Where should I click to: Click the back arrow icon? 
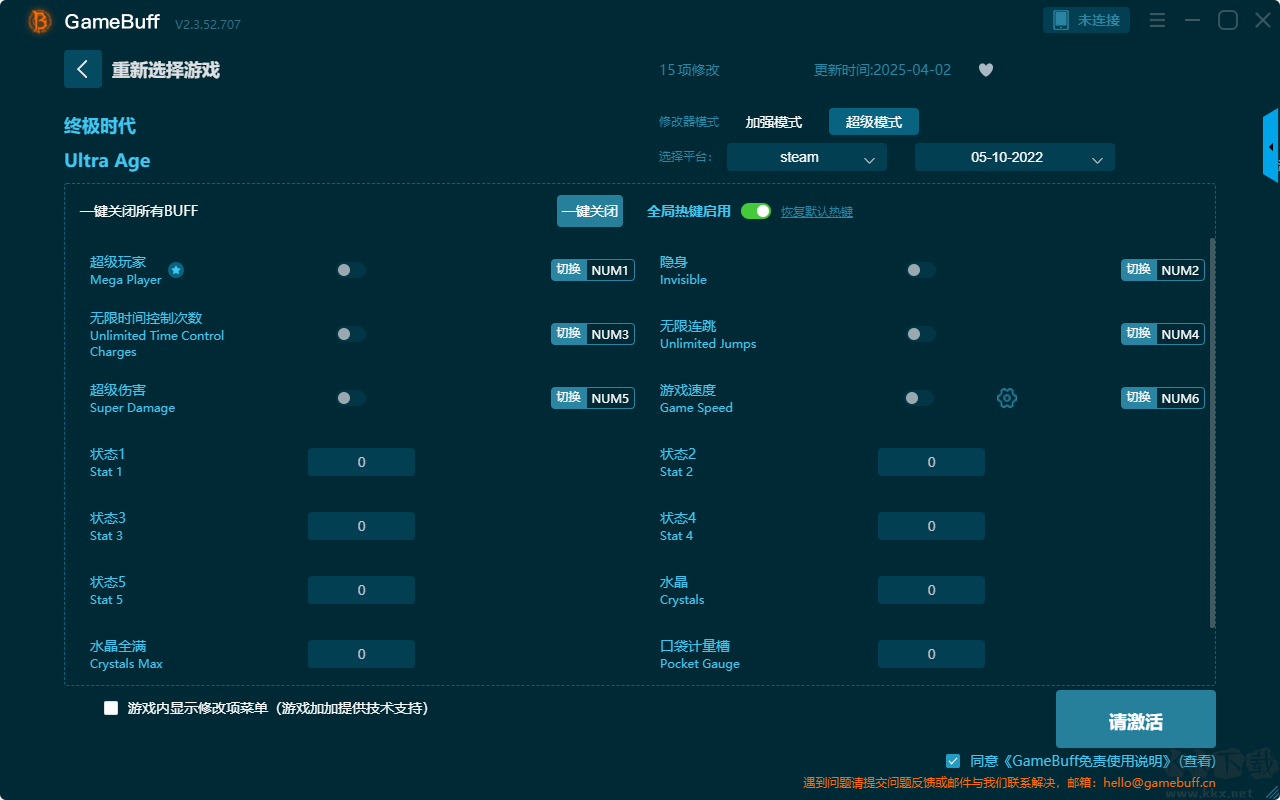pos(83,69)
